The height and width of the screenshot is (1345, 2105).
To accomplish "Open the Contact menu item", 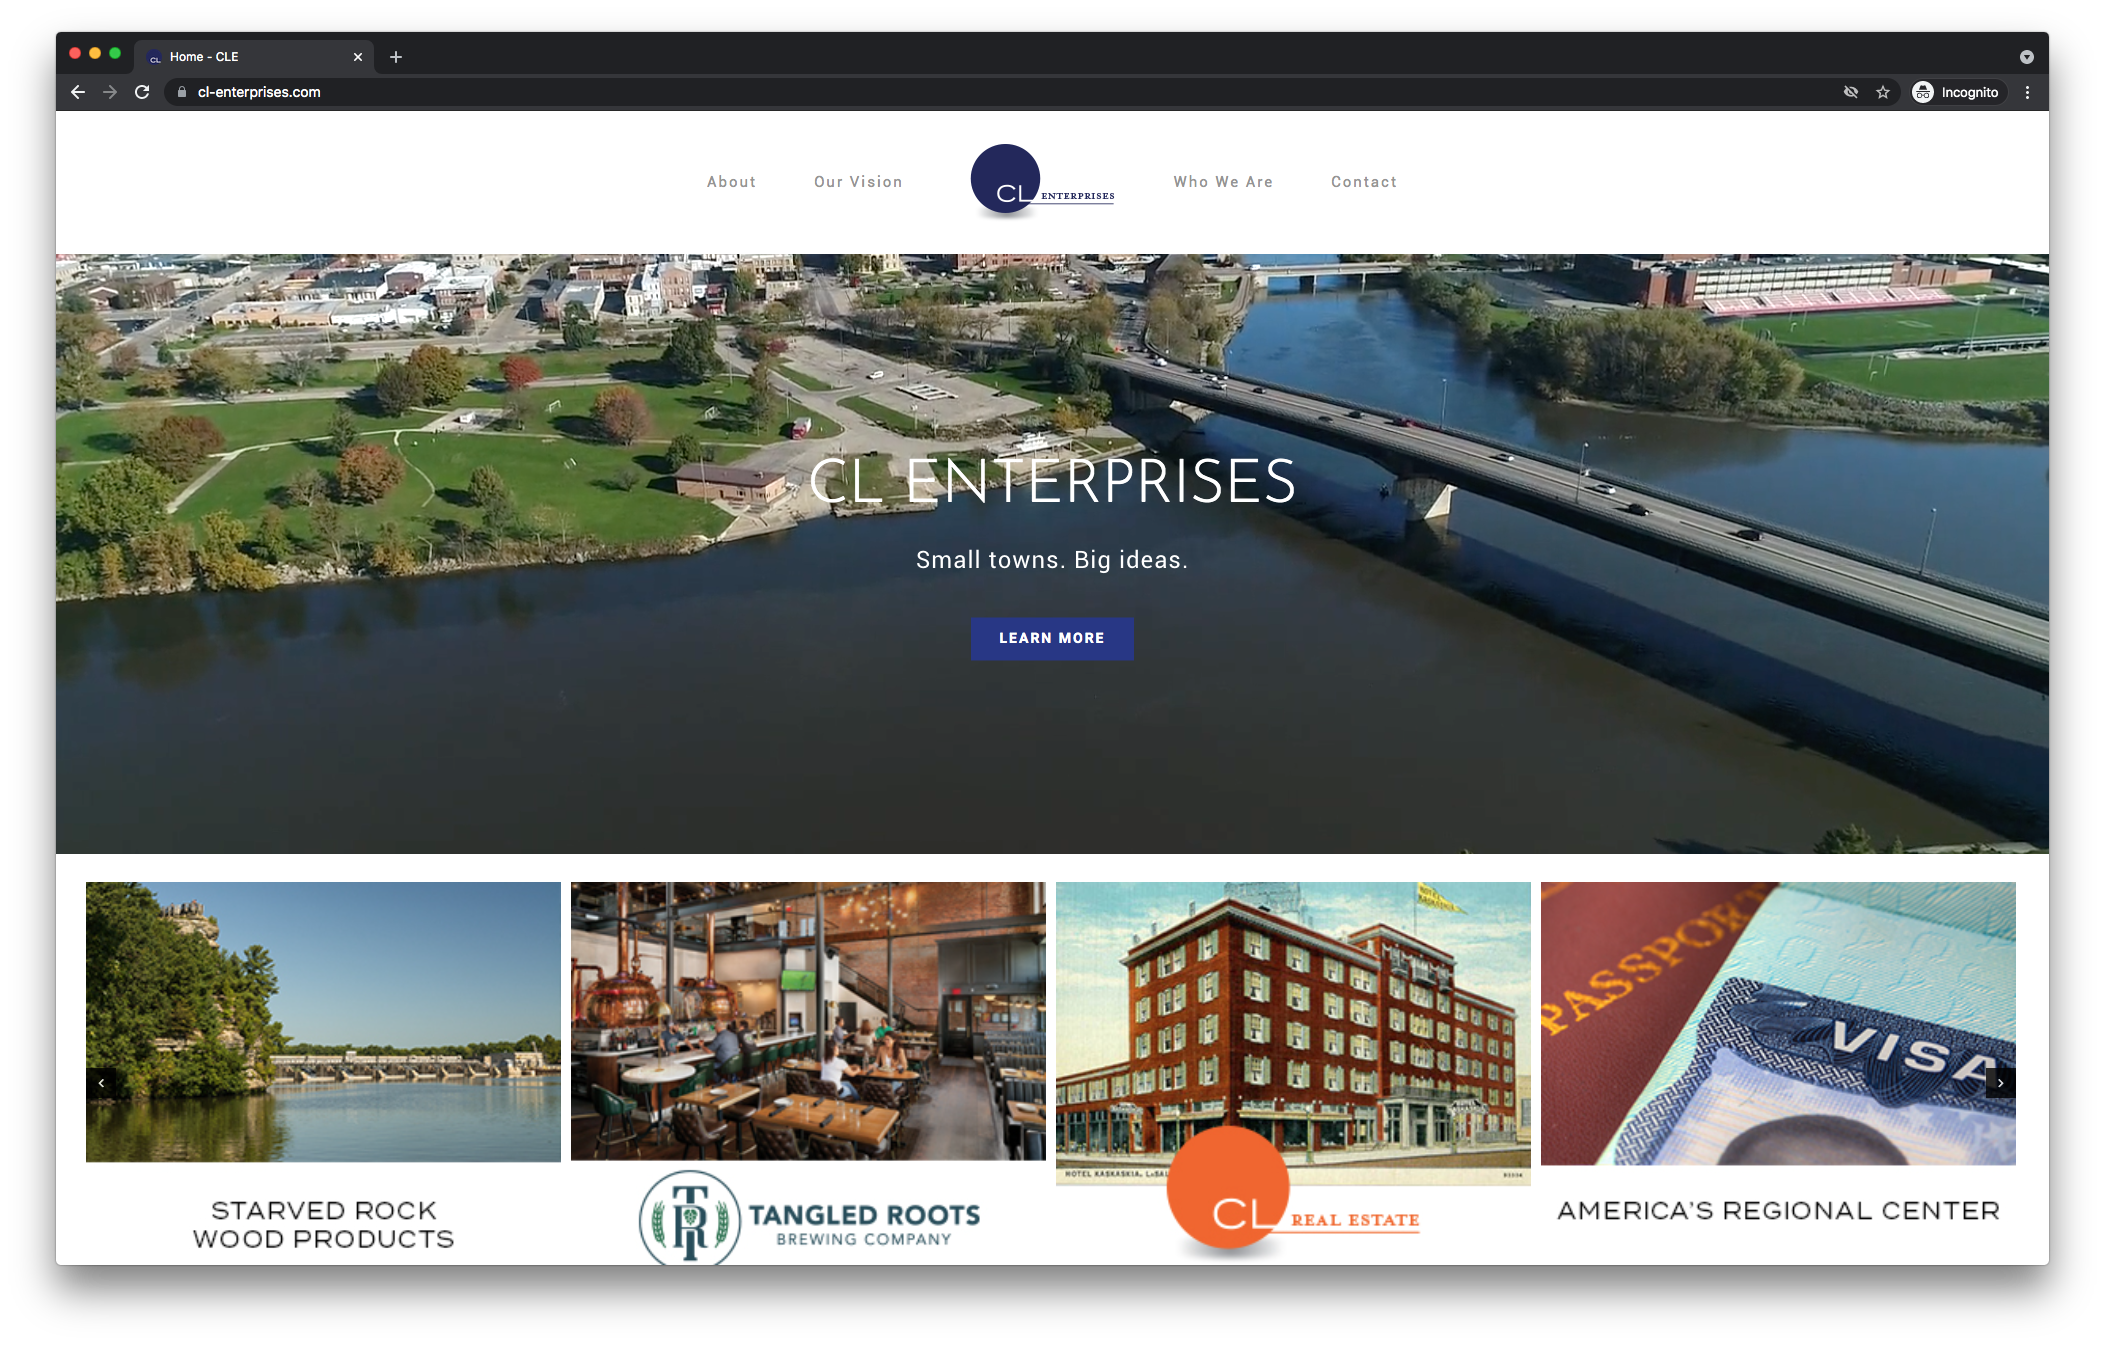I will (1364, 182).
